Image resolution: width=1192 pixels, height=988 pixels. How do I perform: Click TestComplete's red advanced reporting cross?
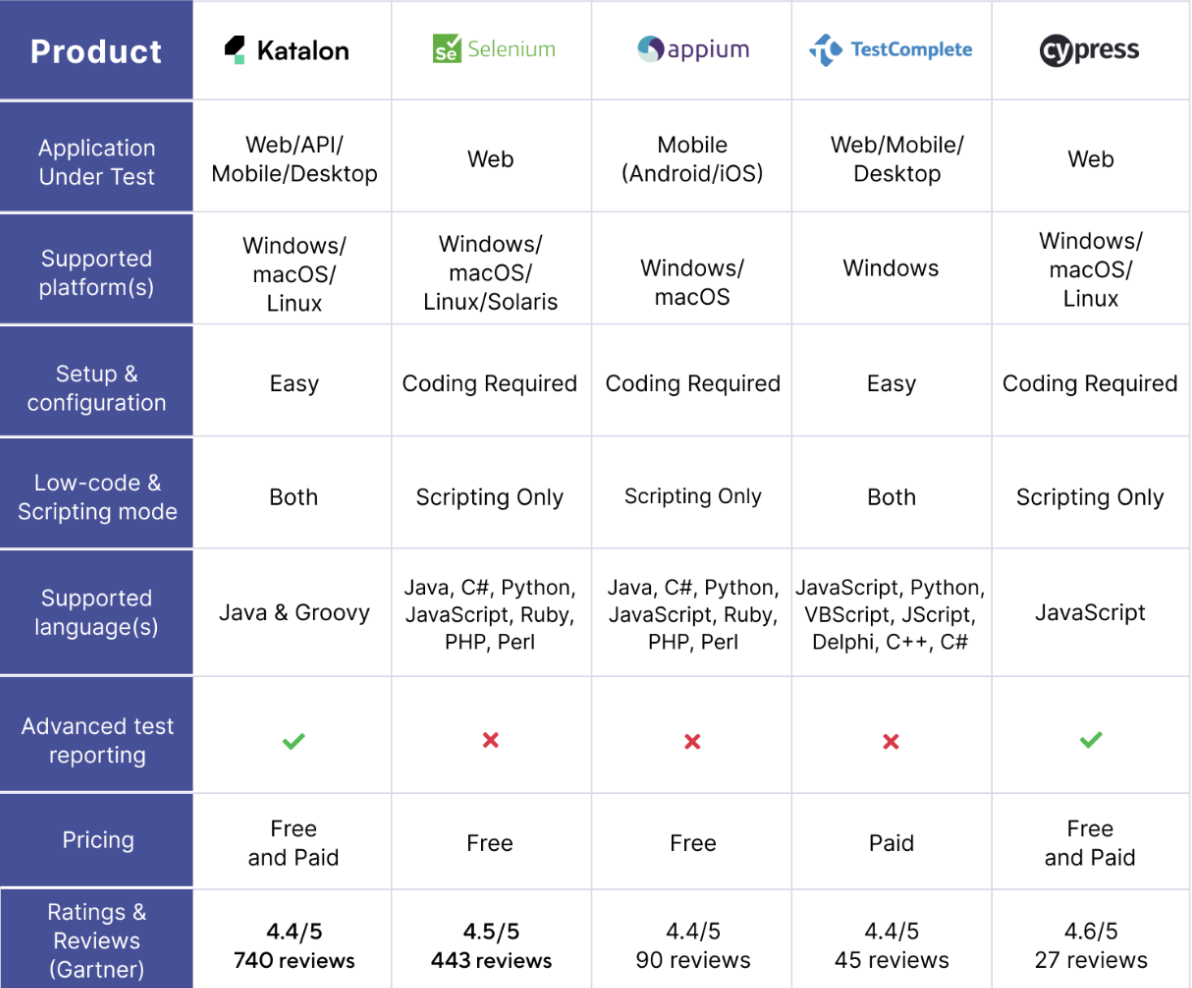tap(891, 741)
